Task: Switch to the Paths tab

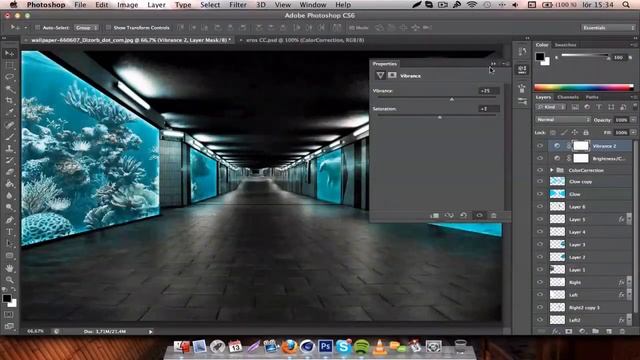Action: click(x=592, y=97)
